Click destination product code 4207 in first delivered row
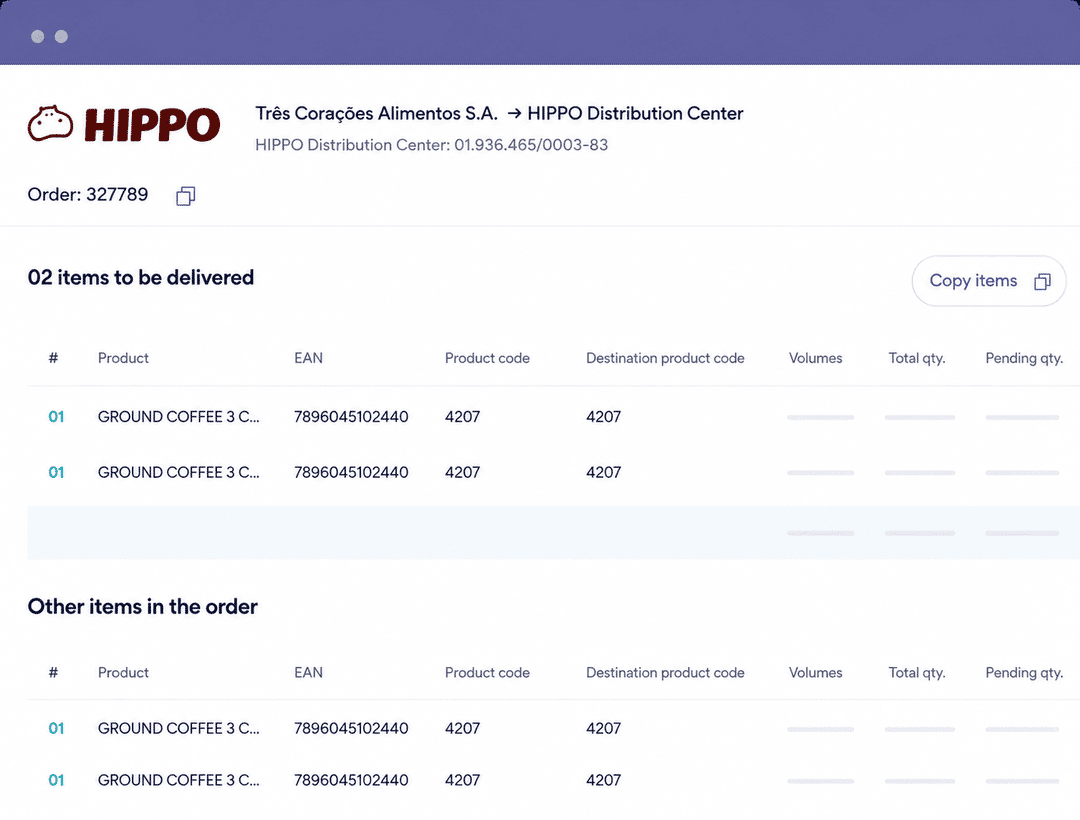 (603, 417)
